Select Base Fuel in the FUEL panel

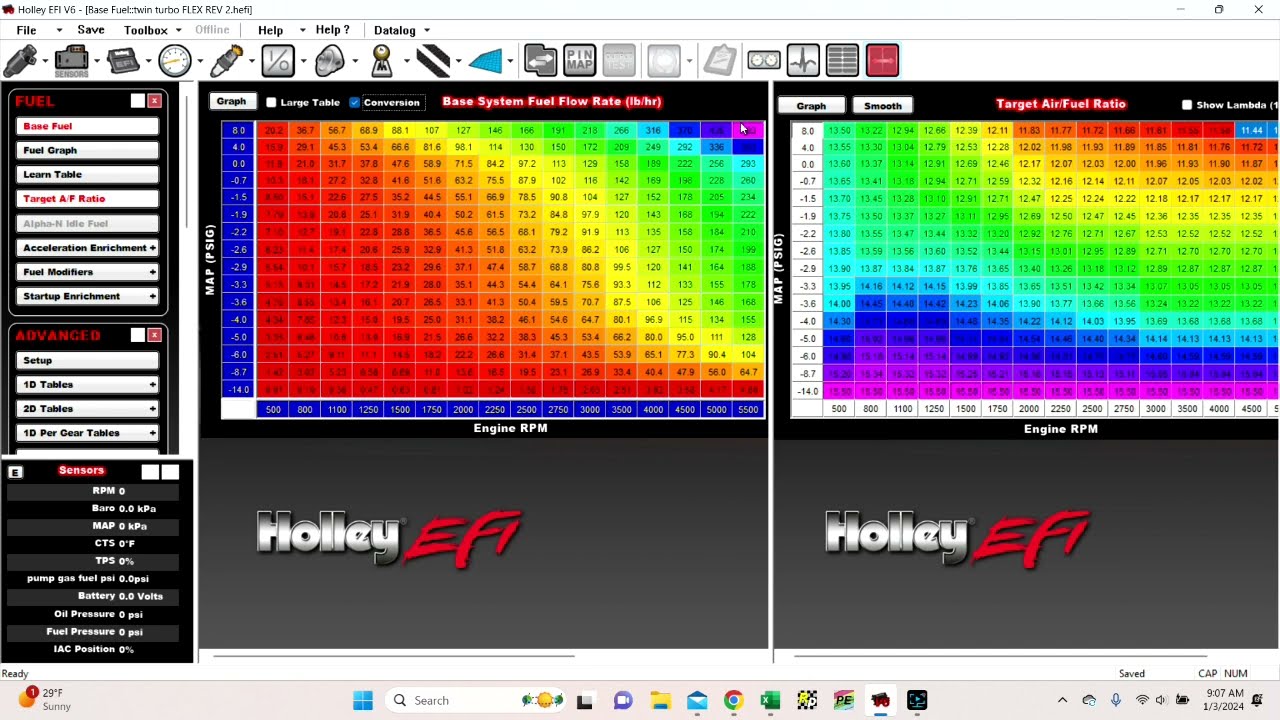(x=88, y=126)
